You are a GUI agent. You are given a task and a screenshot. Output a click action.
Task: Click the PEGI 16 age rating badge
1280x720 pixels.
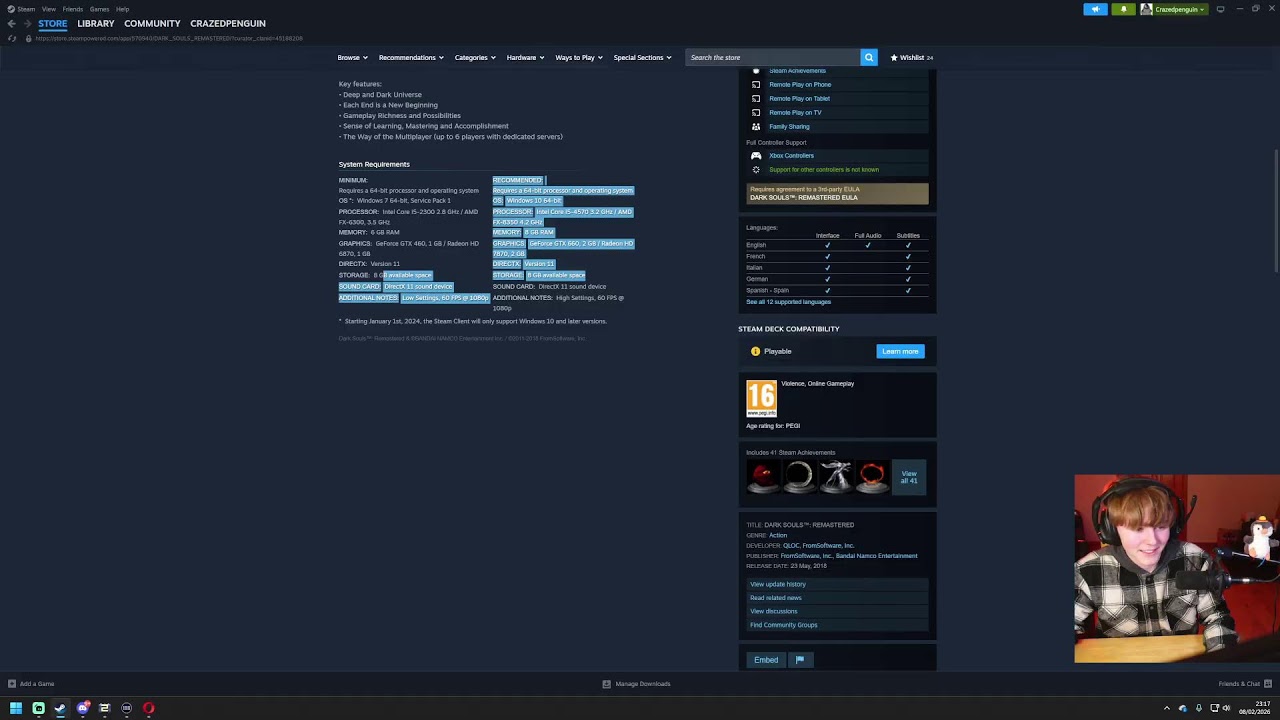(x=761, y=398)
